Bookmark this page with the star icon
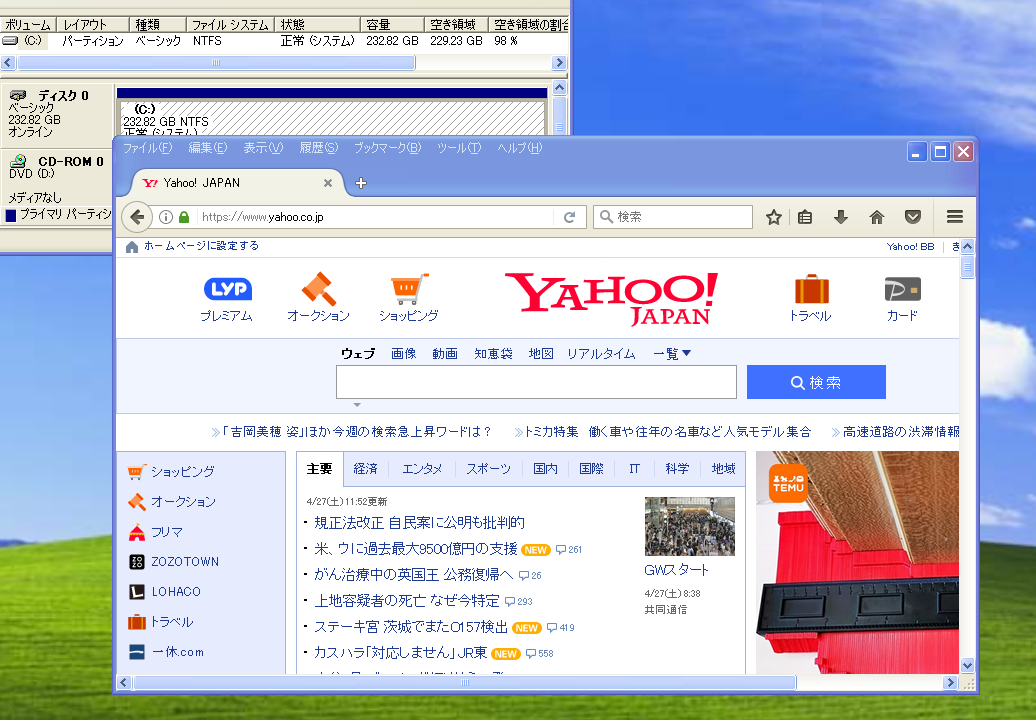Viewport: 1036px width, 720px height. click(x=774, y=217)
